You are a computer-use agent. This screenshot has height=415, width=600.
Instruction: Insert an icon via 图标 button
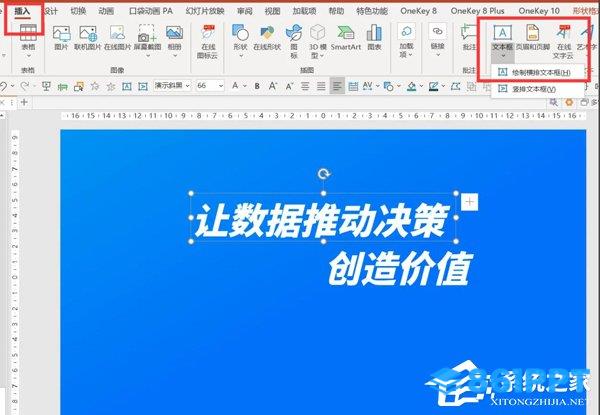(x=294, y=41)
